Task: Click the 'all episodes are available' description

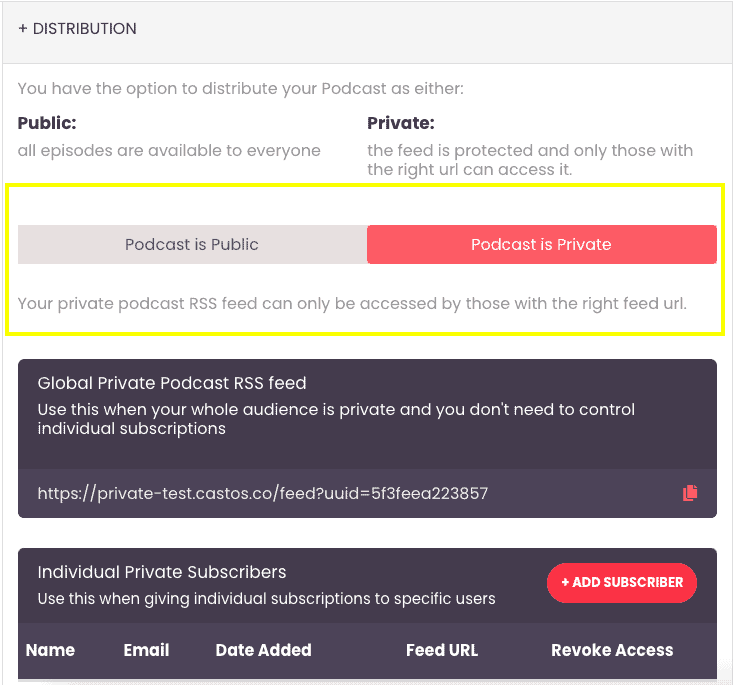Action: [169, 151]
